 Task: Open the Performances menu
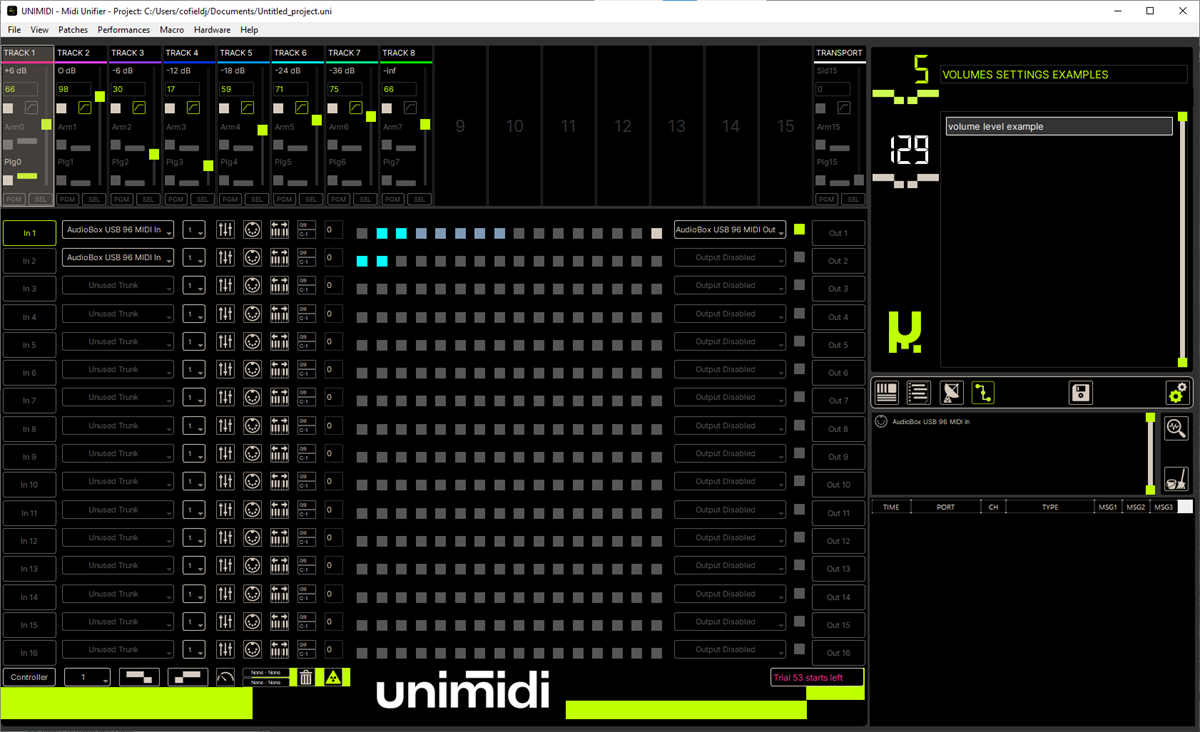[124, 30]
